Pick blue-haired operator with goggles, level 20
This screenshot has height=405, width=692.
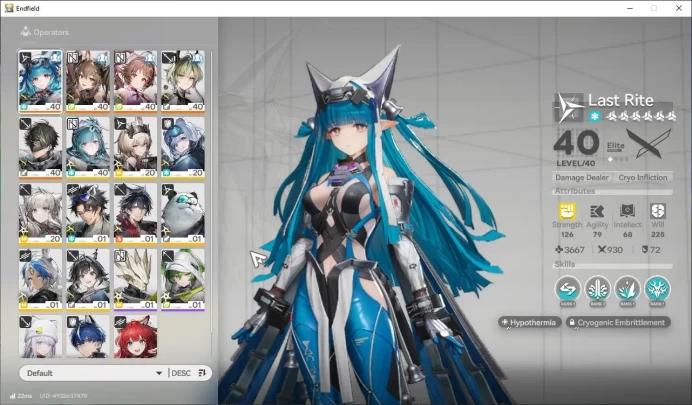183,147
